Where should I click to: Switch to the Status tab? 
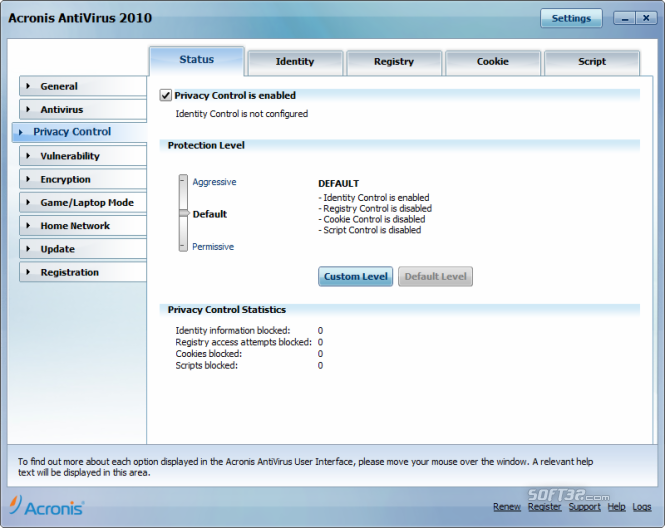(x=197, y=61)
